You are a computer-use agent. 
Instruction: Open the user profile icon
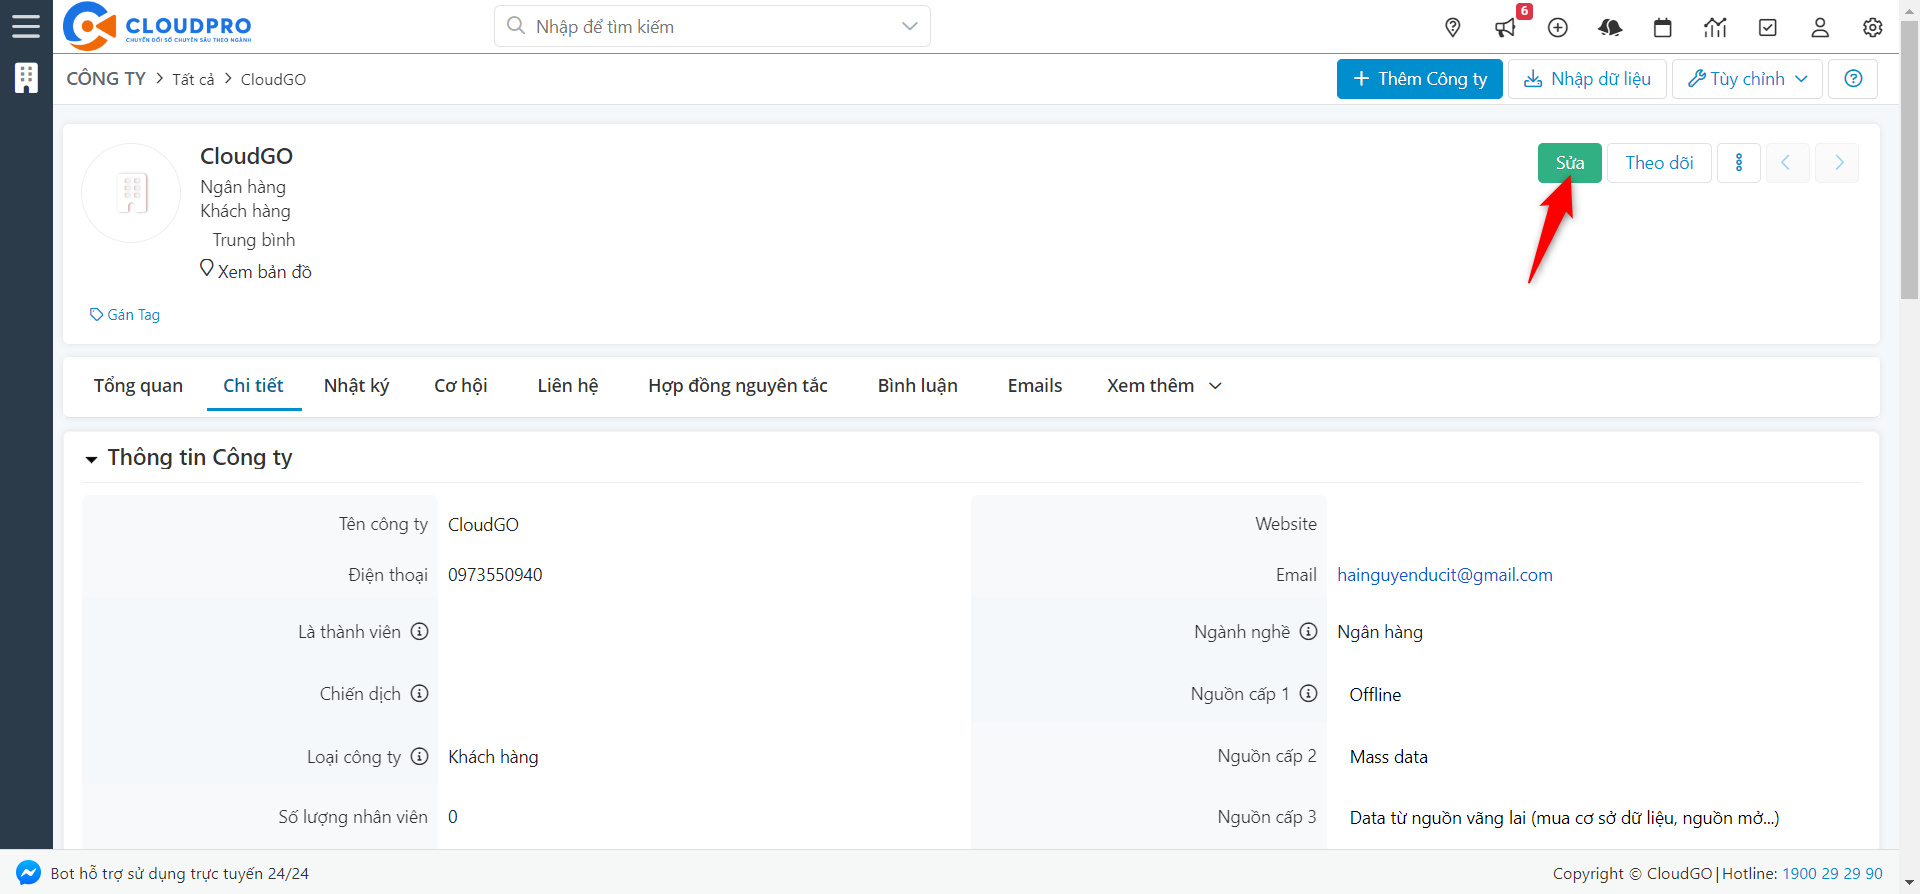[1820, 28]
